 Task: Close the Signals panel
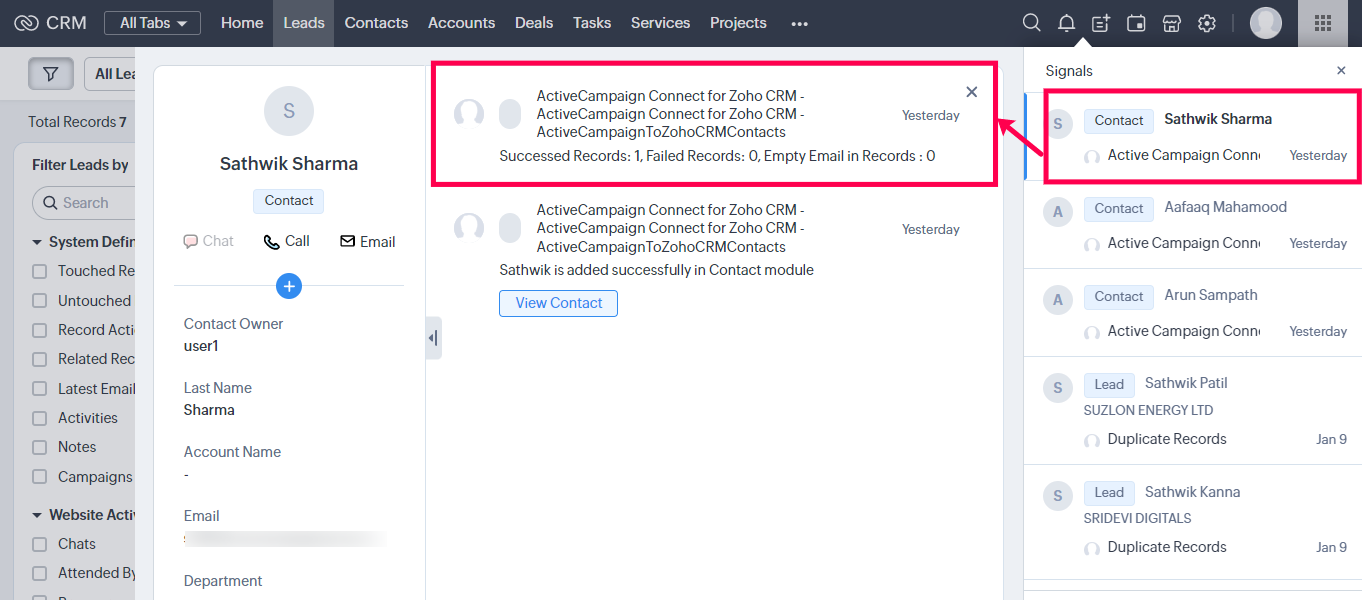point(1341,71)
